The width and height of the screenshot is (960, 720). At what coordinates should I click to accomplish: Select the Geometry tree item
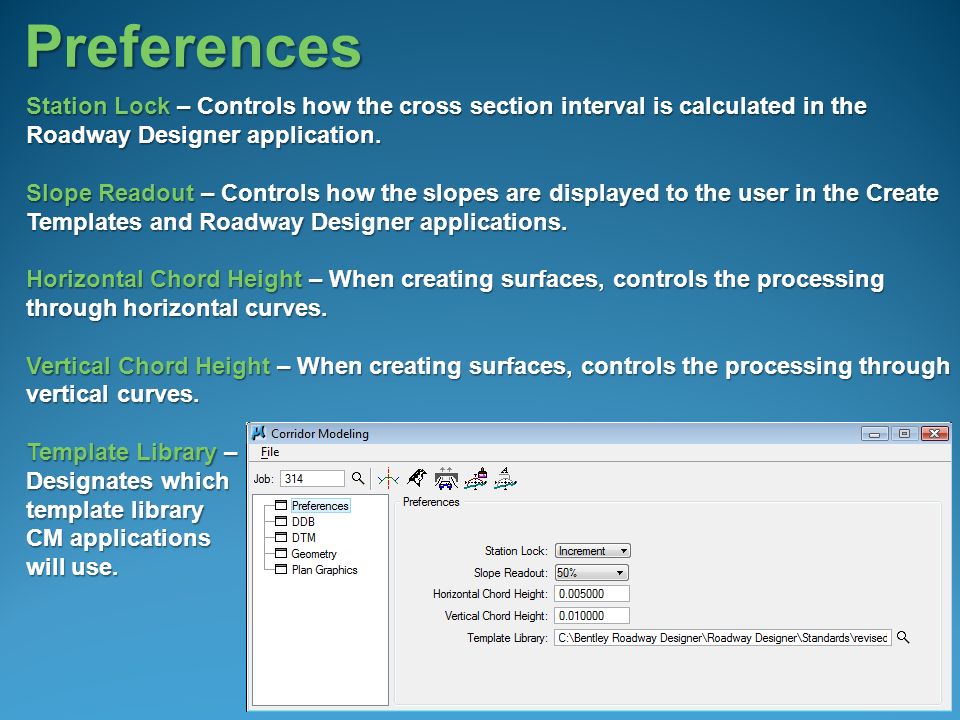314,553
